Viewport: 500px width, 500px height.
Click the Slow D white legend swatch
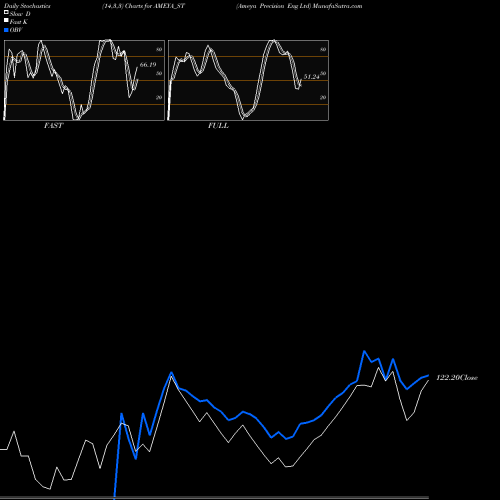point(6,13)
